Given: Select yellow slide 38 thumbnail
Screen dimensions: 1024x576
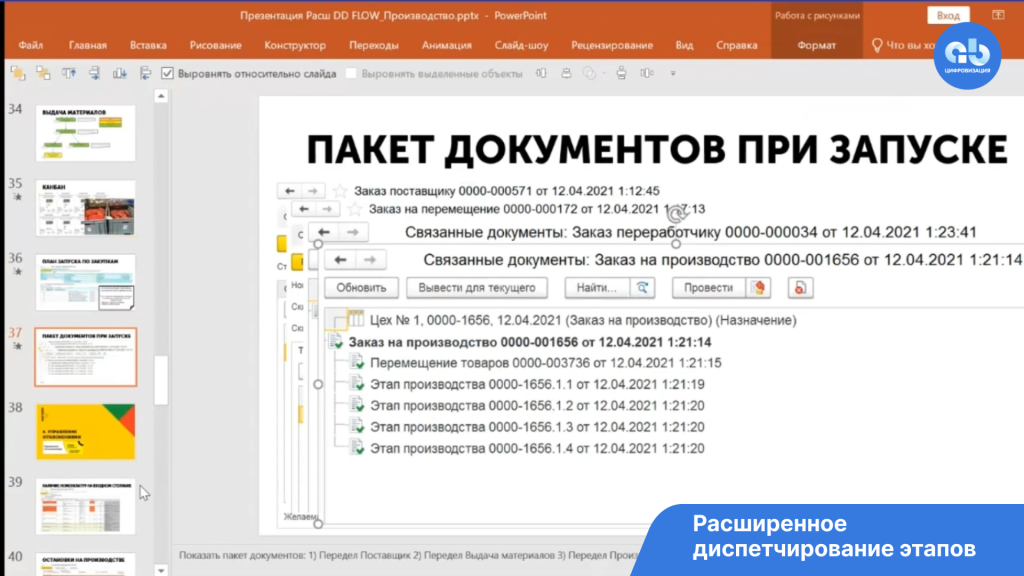Looking at the screenshot, I should (x=86, y=432).
